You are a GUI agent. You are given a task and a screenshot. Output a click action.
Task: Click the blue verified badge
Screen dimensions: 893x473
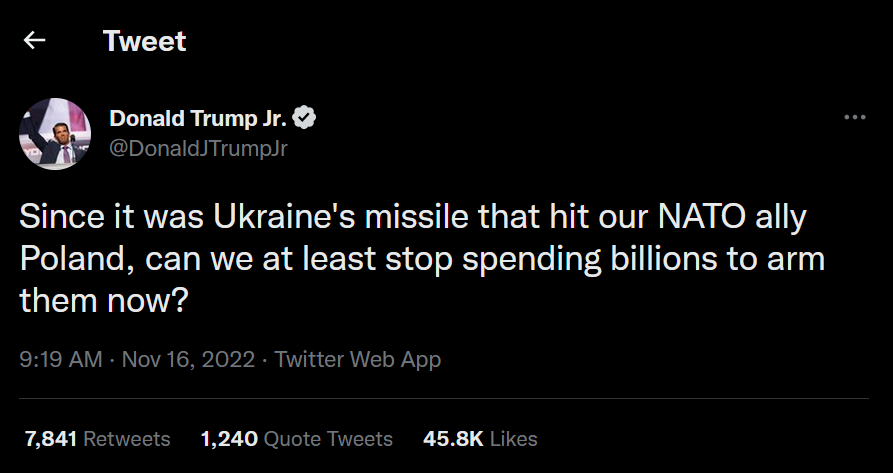pyautogui.click(x=306, y=118)
